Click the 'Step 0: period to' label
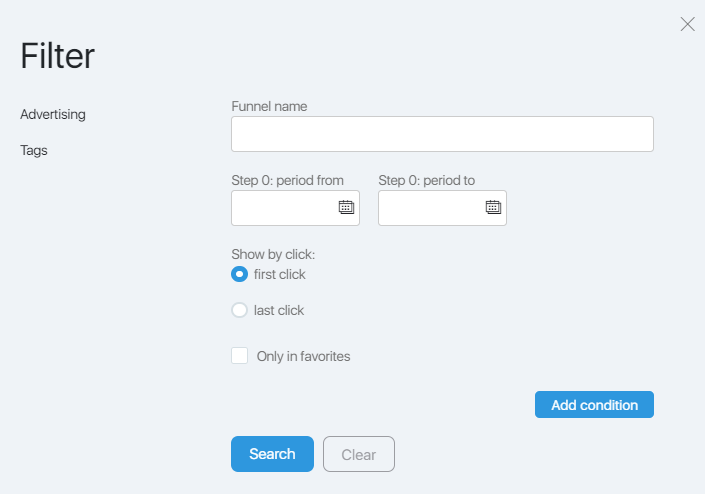705x494 pixels. pos(427,180)
